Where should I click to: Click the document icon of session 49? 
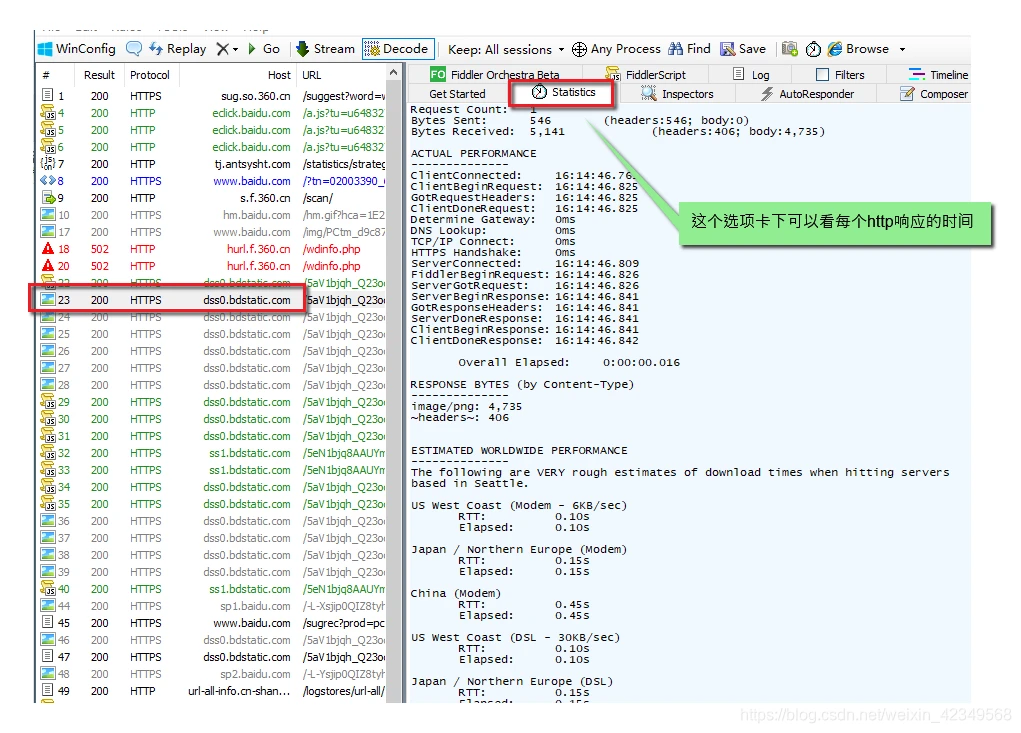click(x=48, y=690)
